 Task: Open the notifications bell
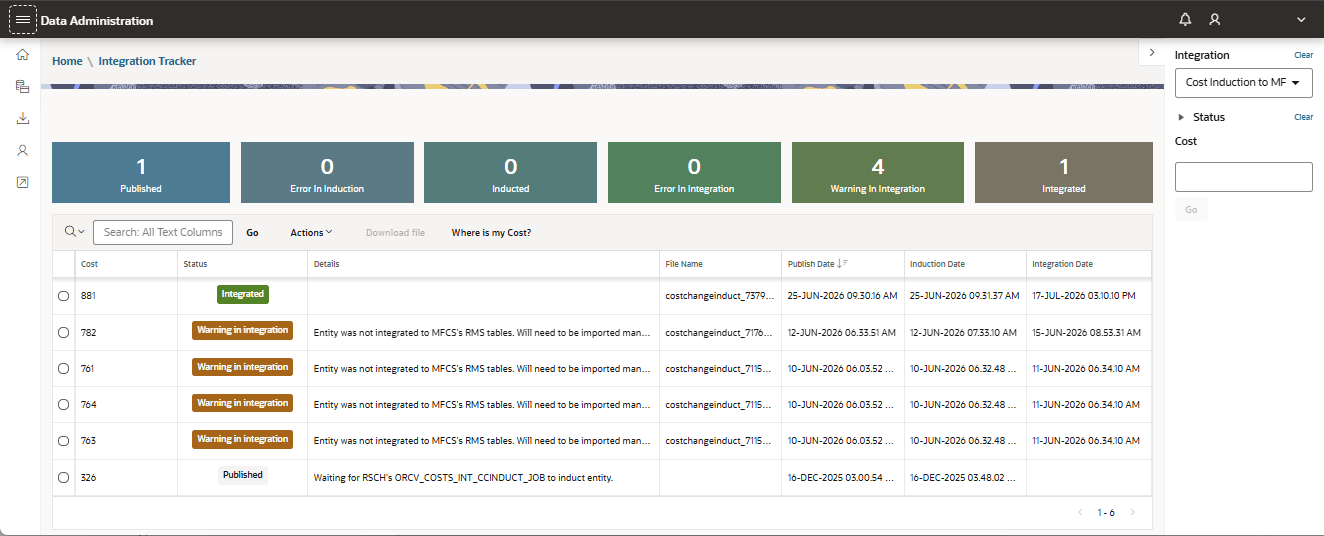(1186, 19)
